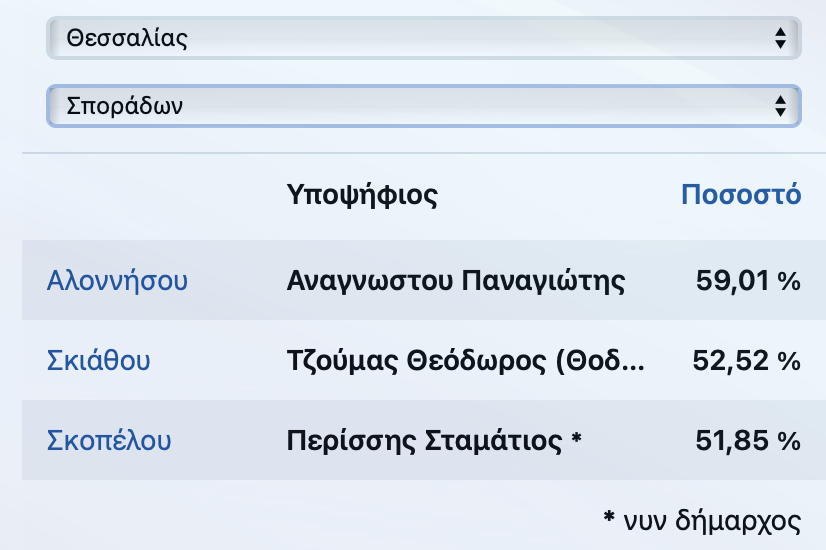Image resolution: width=826 pixels, height=550 pixels.
Task: Open the Σκοπέλου municipality link
Action: [x=109, y=440]
